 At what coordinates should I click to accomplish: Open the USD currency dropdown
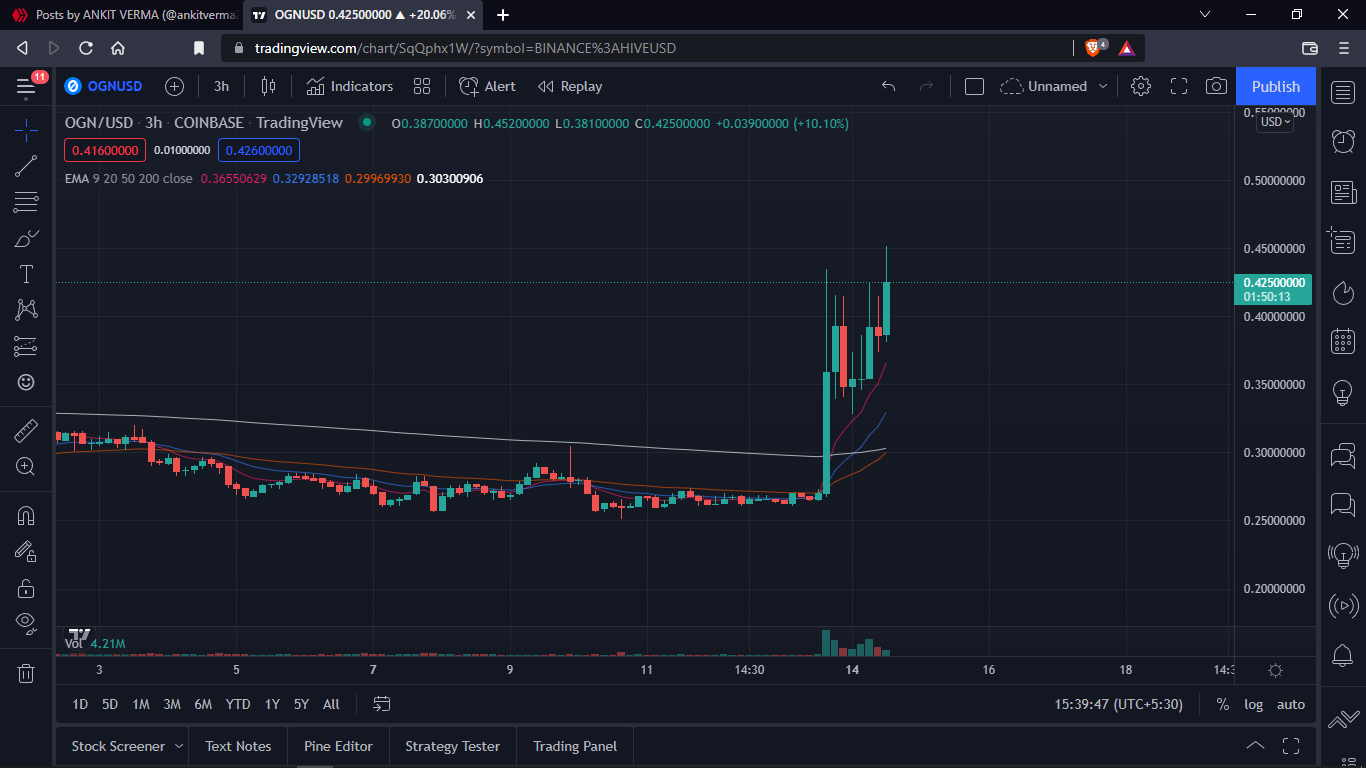pyautogui.click(x=1275, y=122)
